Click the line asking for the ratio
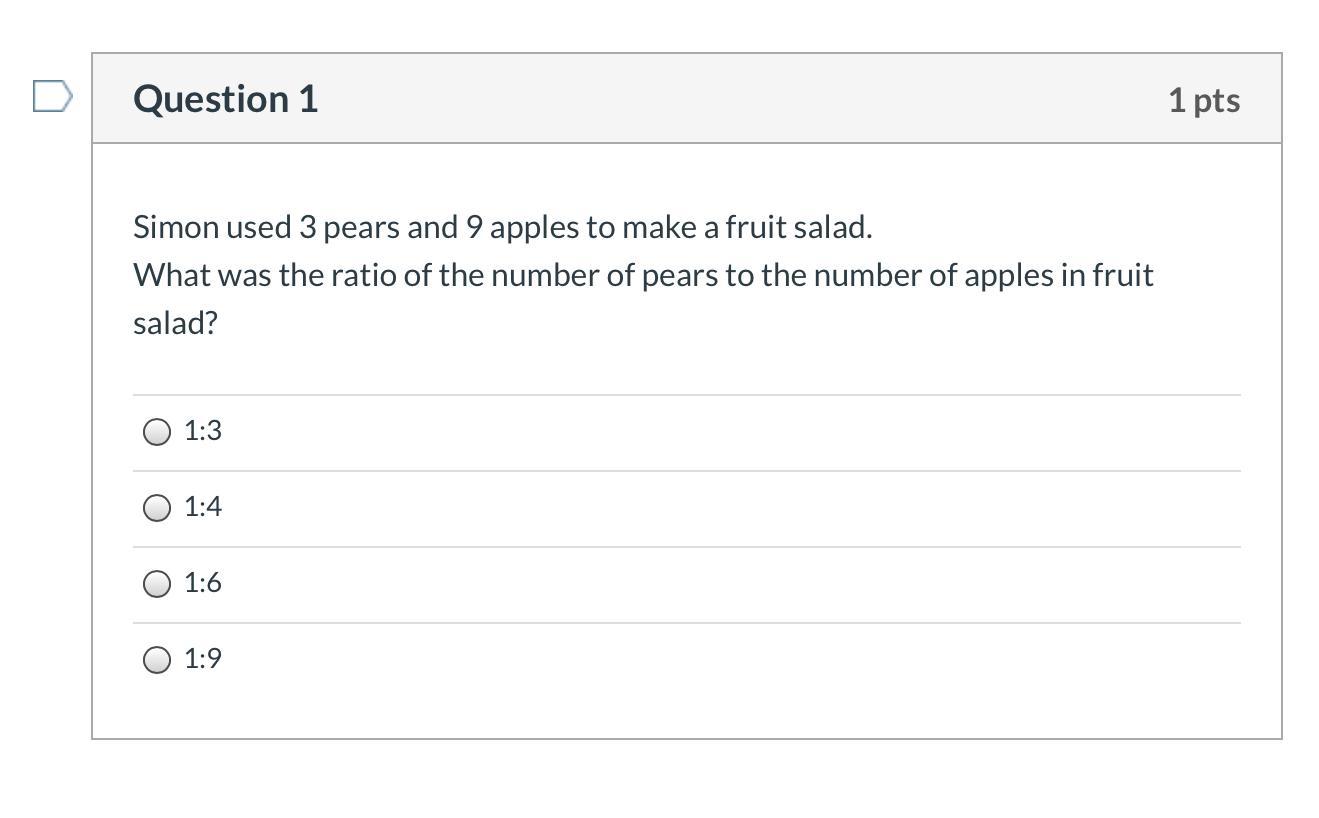This screenshot has width=1319, height=818. (643, 276)
